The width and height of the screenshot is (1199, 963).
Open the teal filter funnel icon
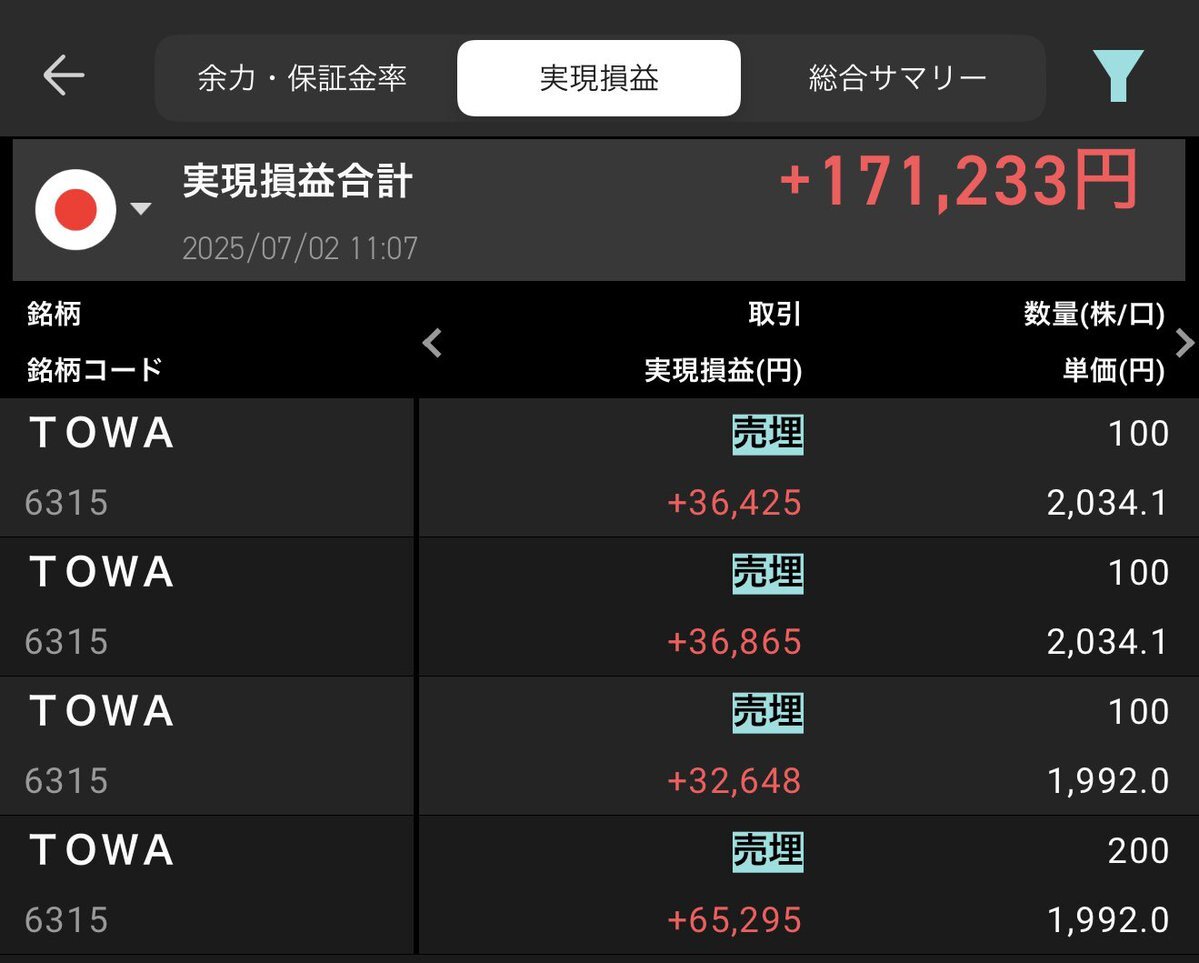pos(1118,76)
